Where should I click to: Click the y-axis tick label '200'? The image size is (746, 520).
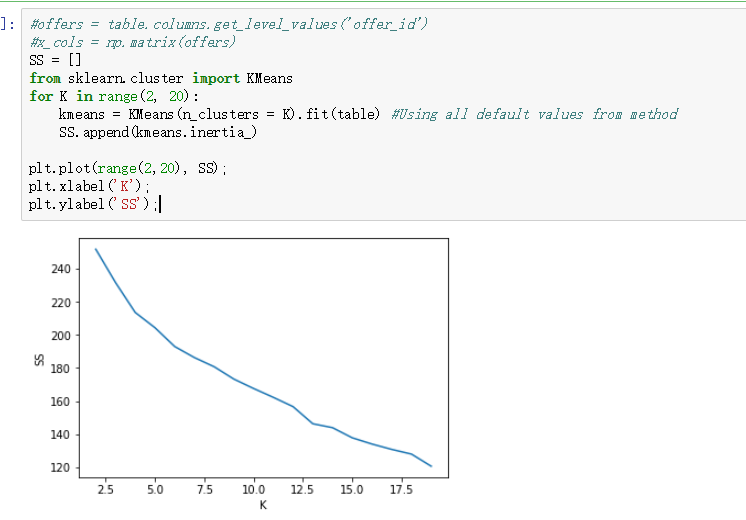(60, 335)
